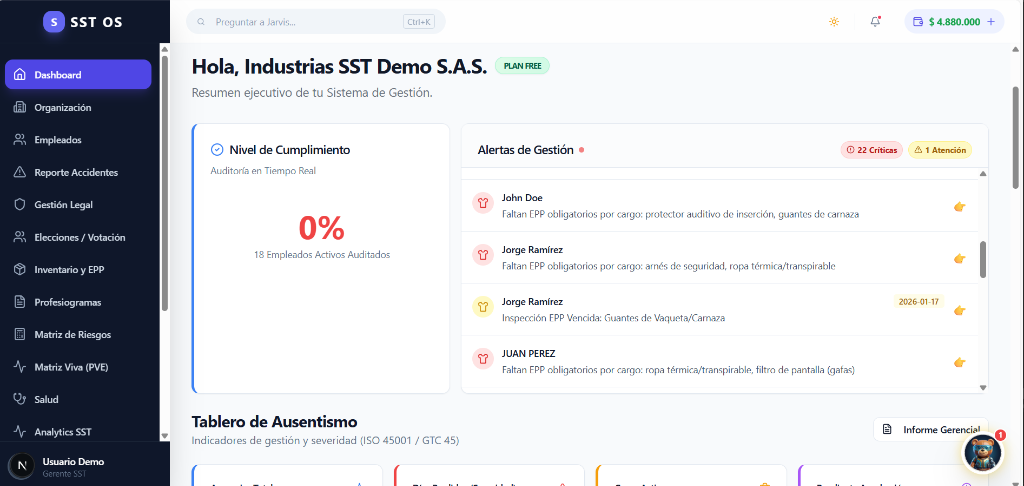Screen dimensions: 1024x486
Task: Click the Usuario Demo name label
Action: 73,462
